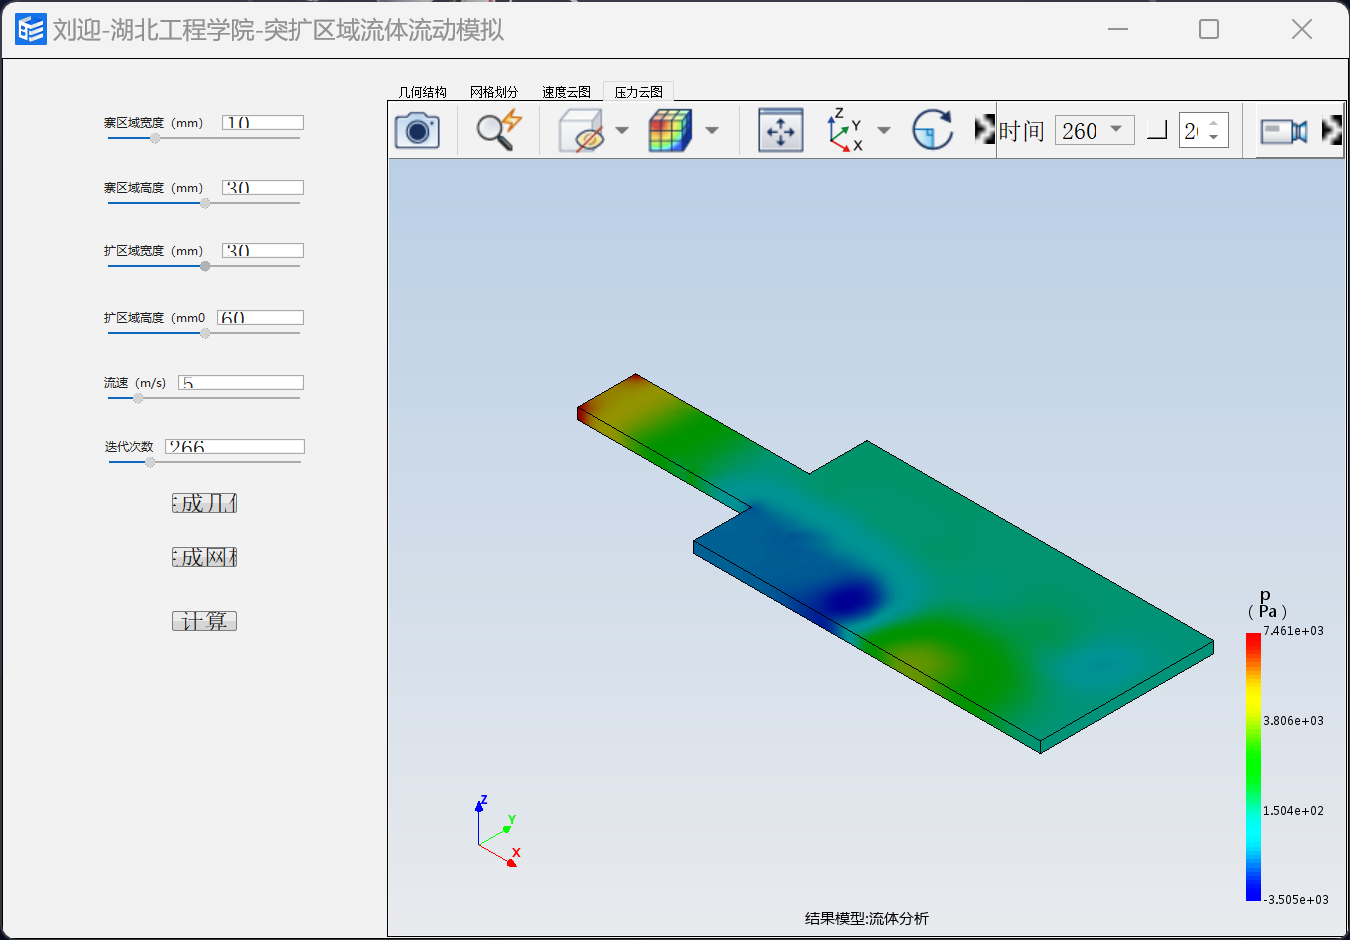This screenshot has height=940, width=1350.
Task: Click the 7.461e+03 legend value
Action: click(1293, 631)
